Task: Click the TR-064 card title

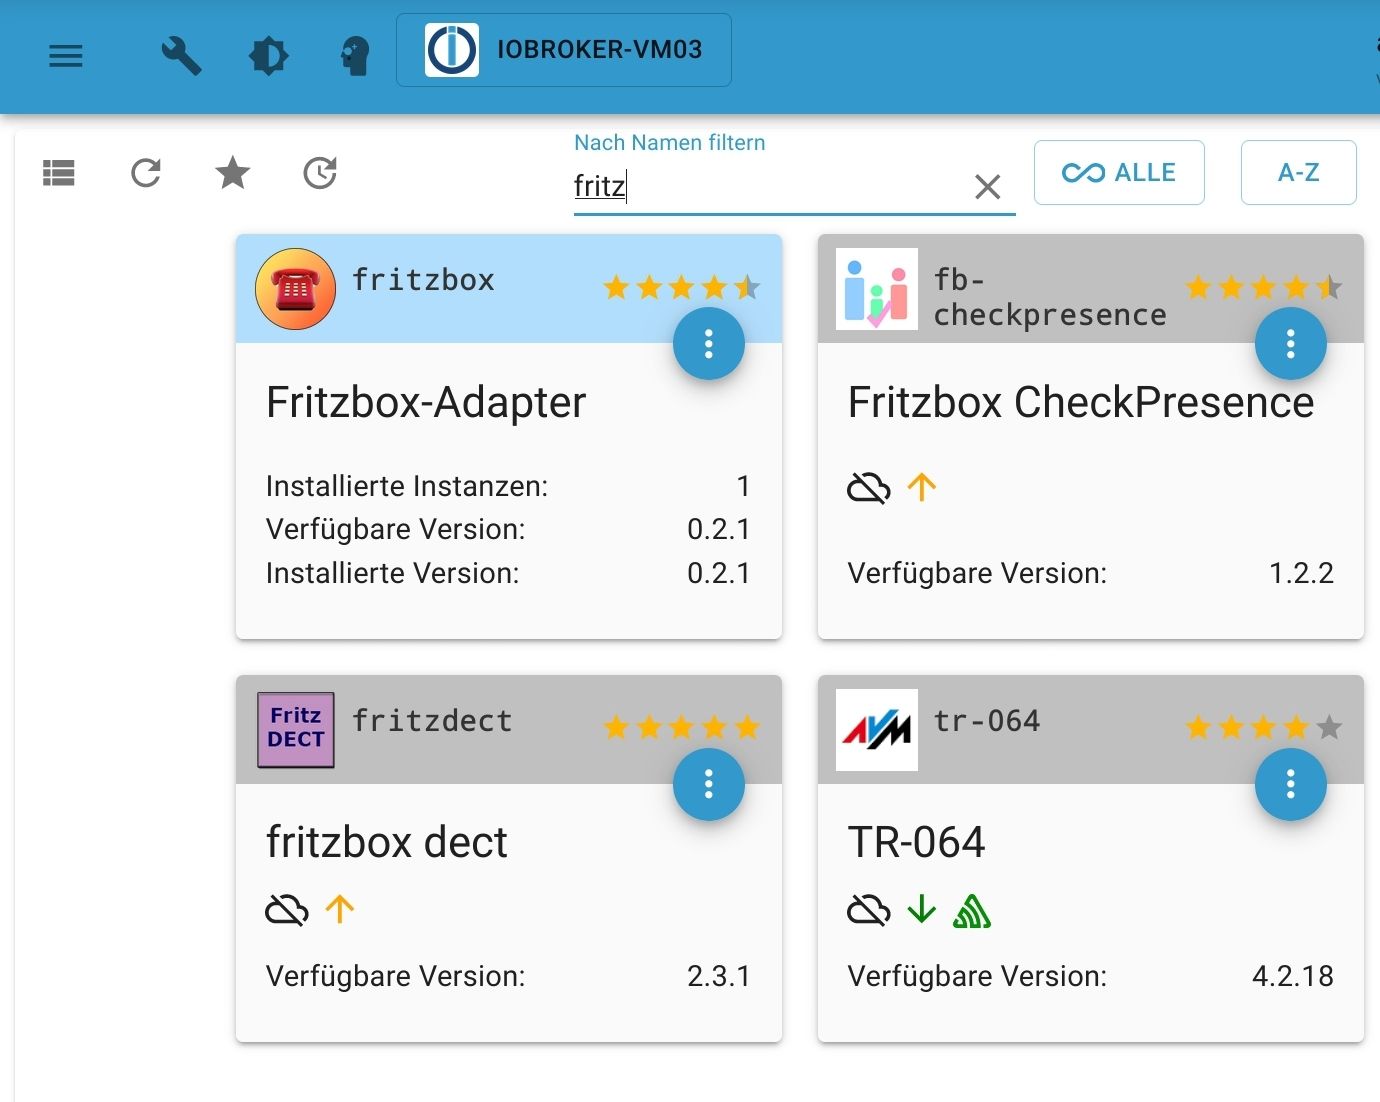Action: tap(917, 842)
